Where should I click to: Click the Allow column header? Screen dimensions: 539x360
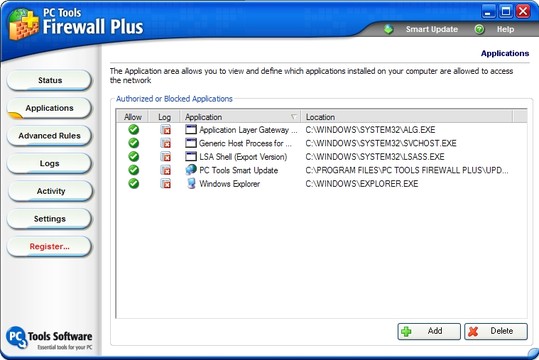pyautogui.click(x=133, y=117)
